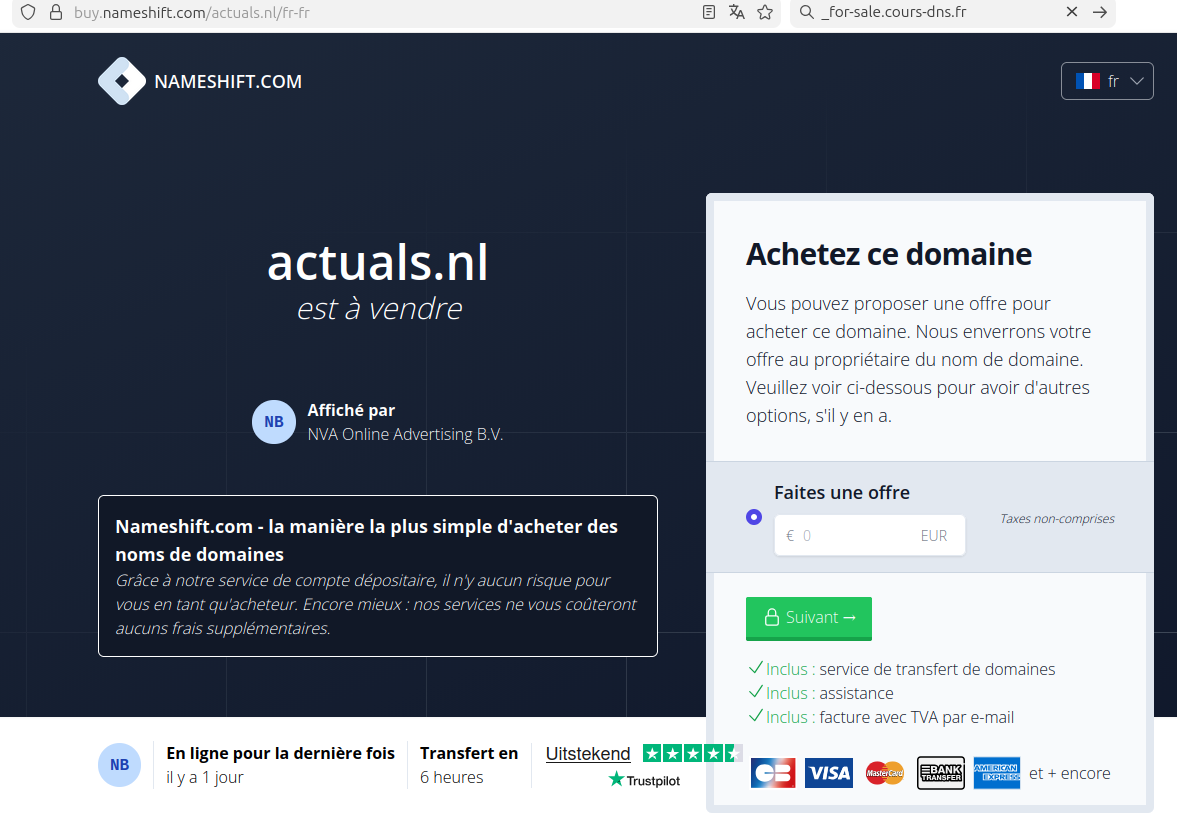Click 'est à vendre' subtitle
1177x814 pixels.
click(x=379, y=309)
